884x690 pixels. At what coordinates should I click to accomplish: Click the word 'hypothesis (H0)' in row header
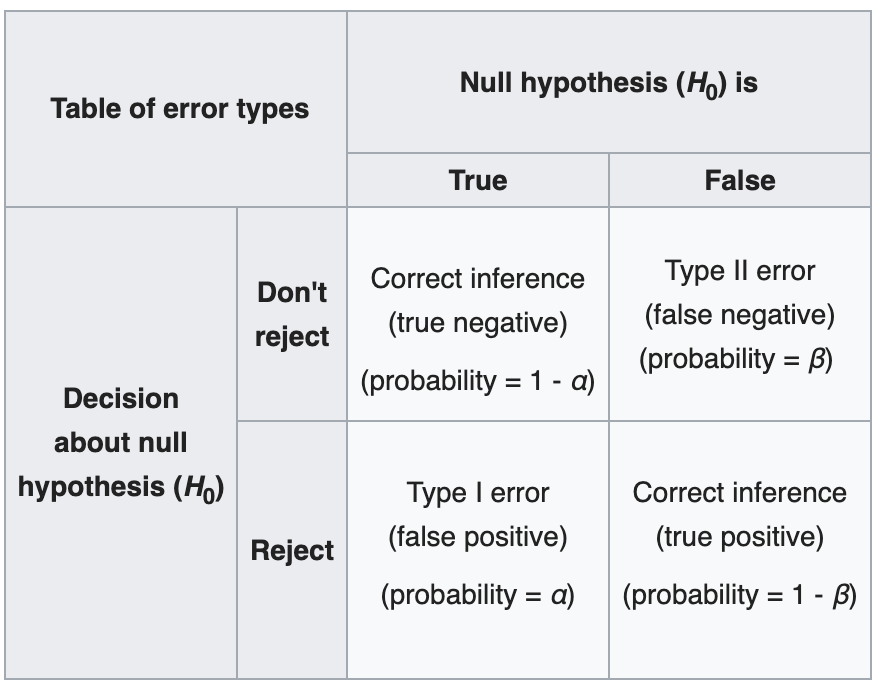pyautogui.click(x=121, y=488)
